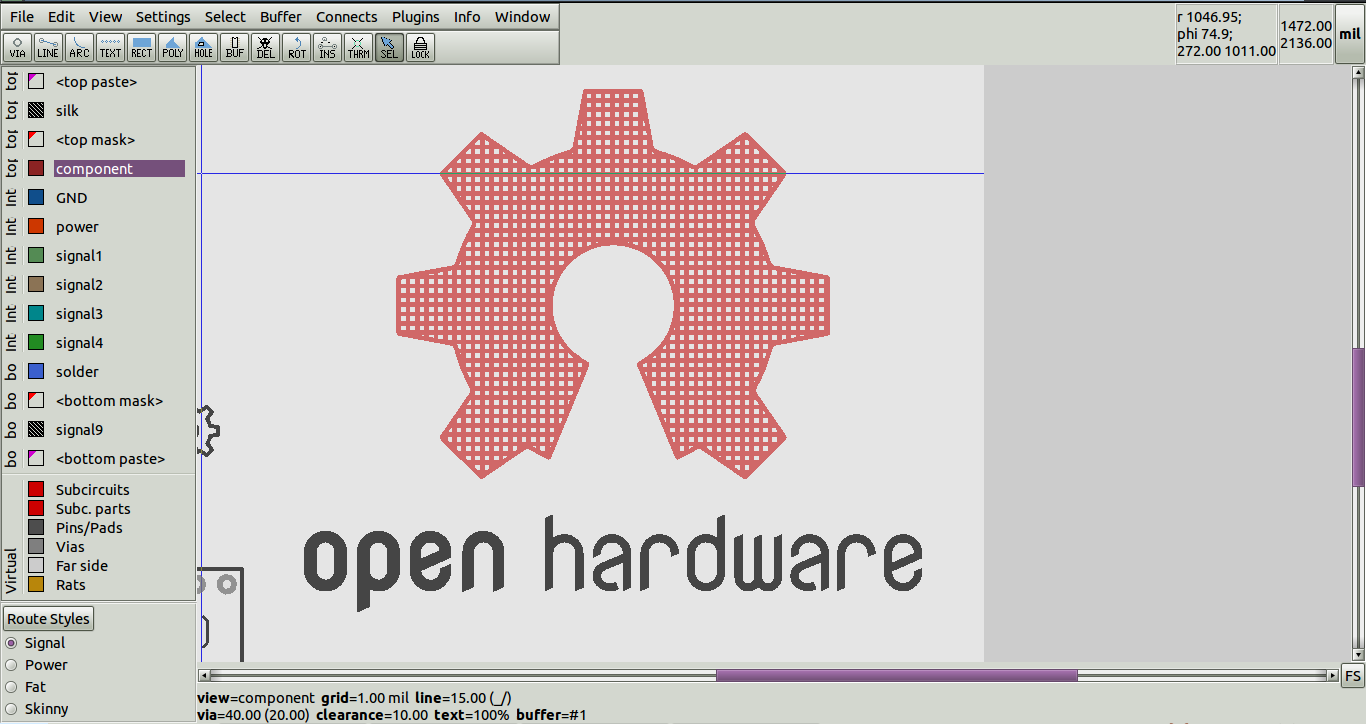The image size is (1366, 724).
Task: Activate the INS insert-point tool
Action: (327, 46)
